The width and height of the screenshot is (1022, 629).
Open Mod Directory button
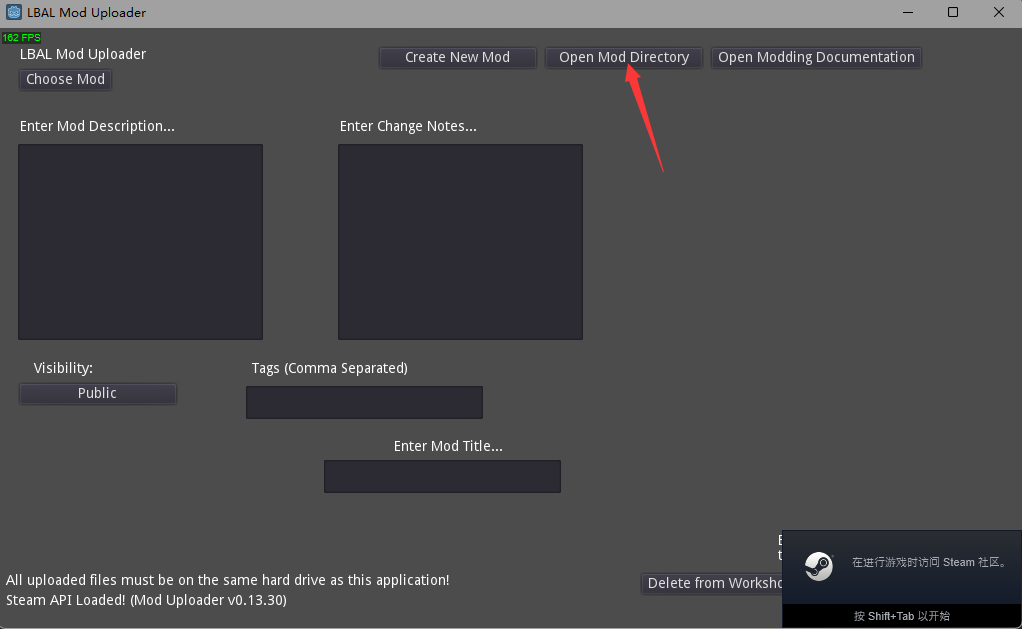[624, 57]
